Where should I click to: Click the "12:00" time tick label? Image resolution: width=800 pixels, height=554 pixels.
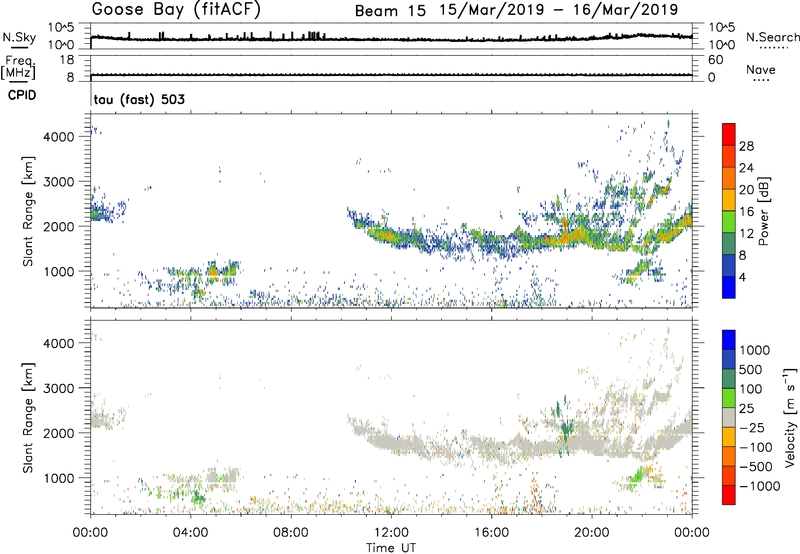tap(391, 533)
